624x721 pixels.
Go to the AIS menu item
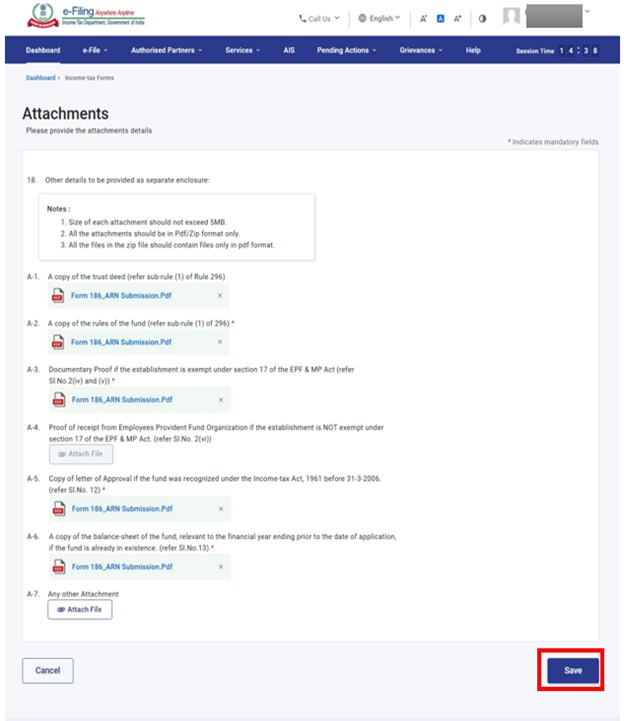(x=289, y=50)
